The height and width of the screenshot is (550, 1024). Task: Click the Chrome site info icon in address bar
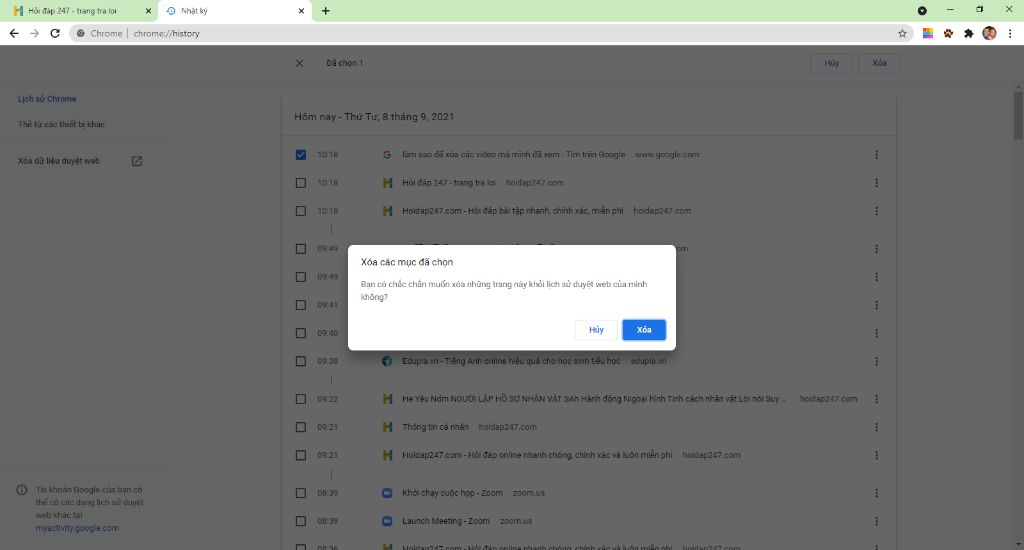pos(80,33)
